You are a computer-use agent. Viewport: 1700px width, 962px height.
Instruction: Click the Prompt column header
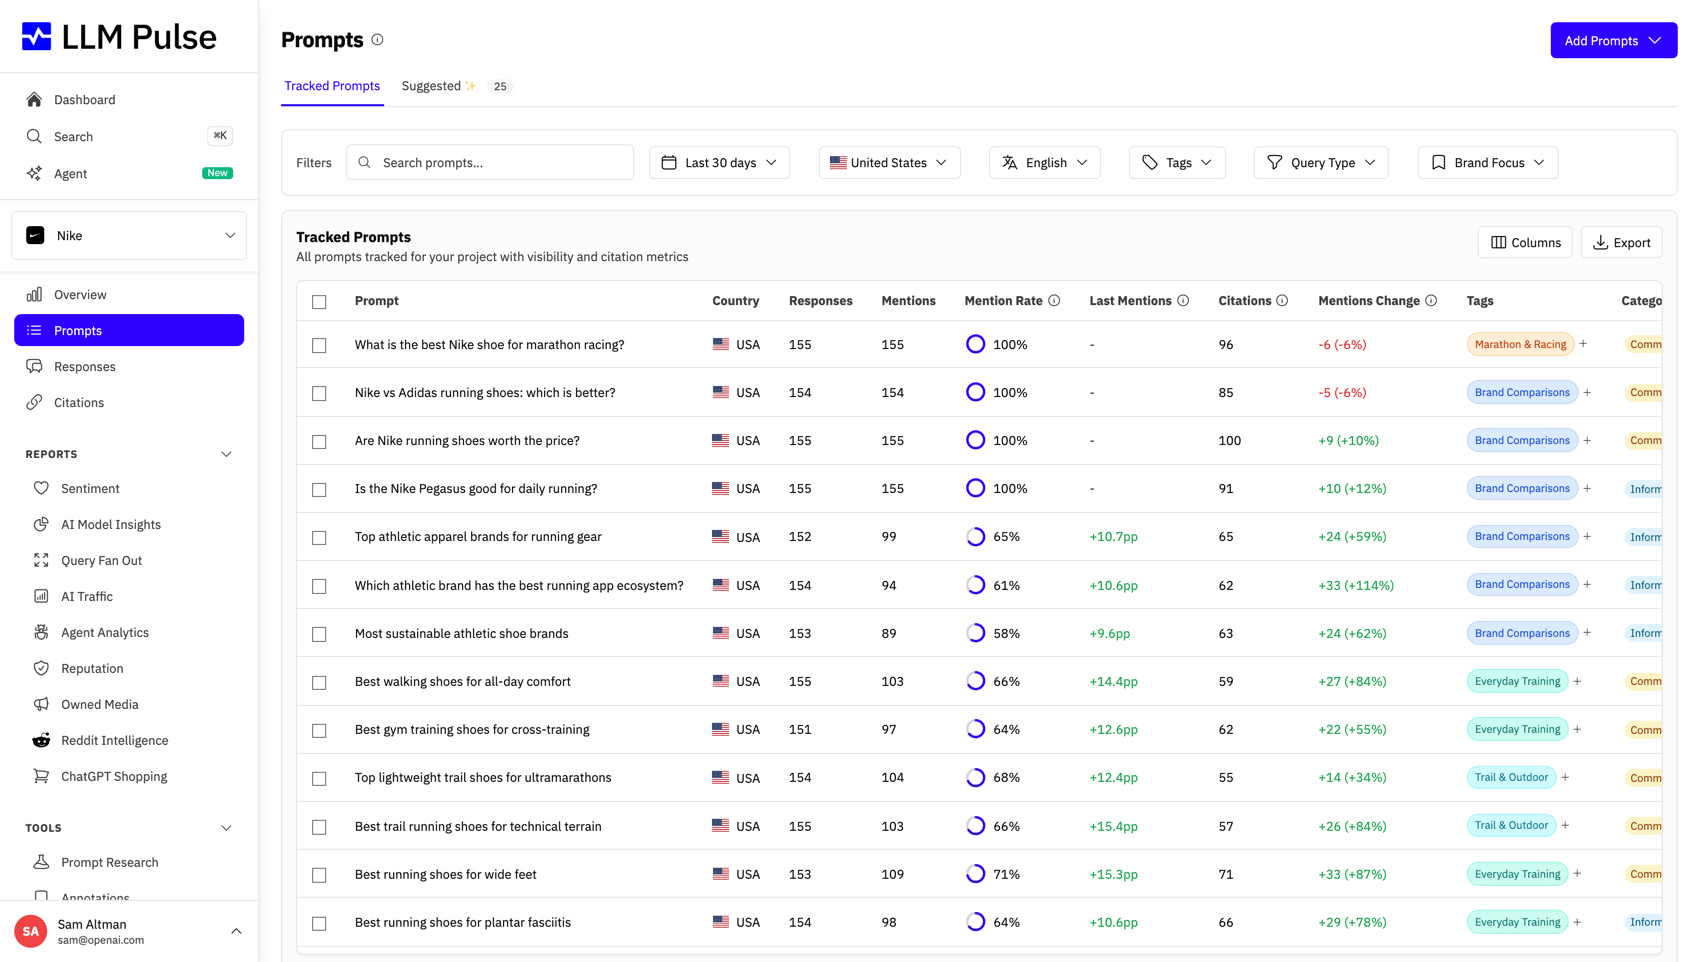coord(376,301)
